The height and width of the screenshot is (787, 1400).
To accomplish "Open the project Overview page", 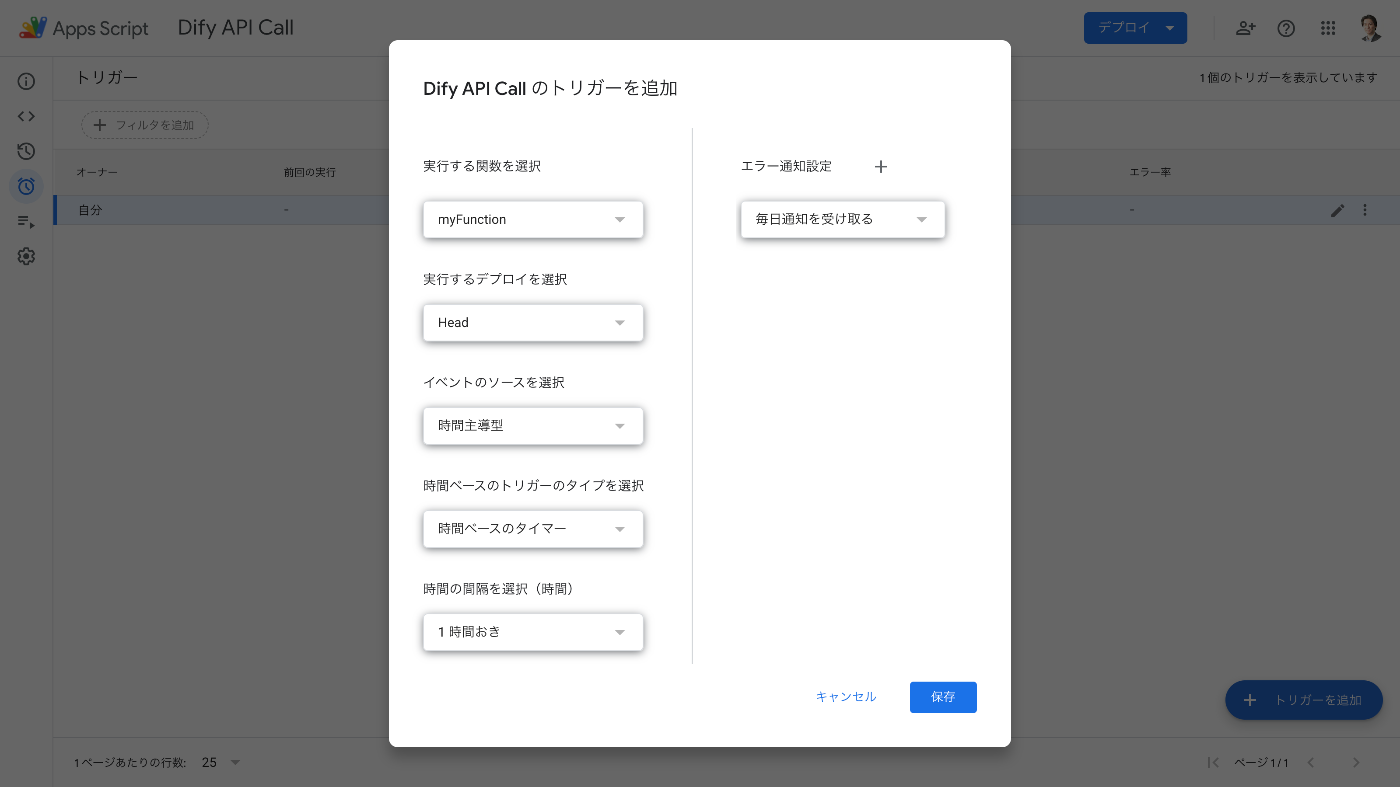I will (x=26, y=81).
